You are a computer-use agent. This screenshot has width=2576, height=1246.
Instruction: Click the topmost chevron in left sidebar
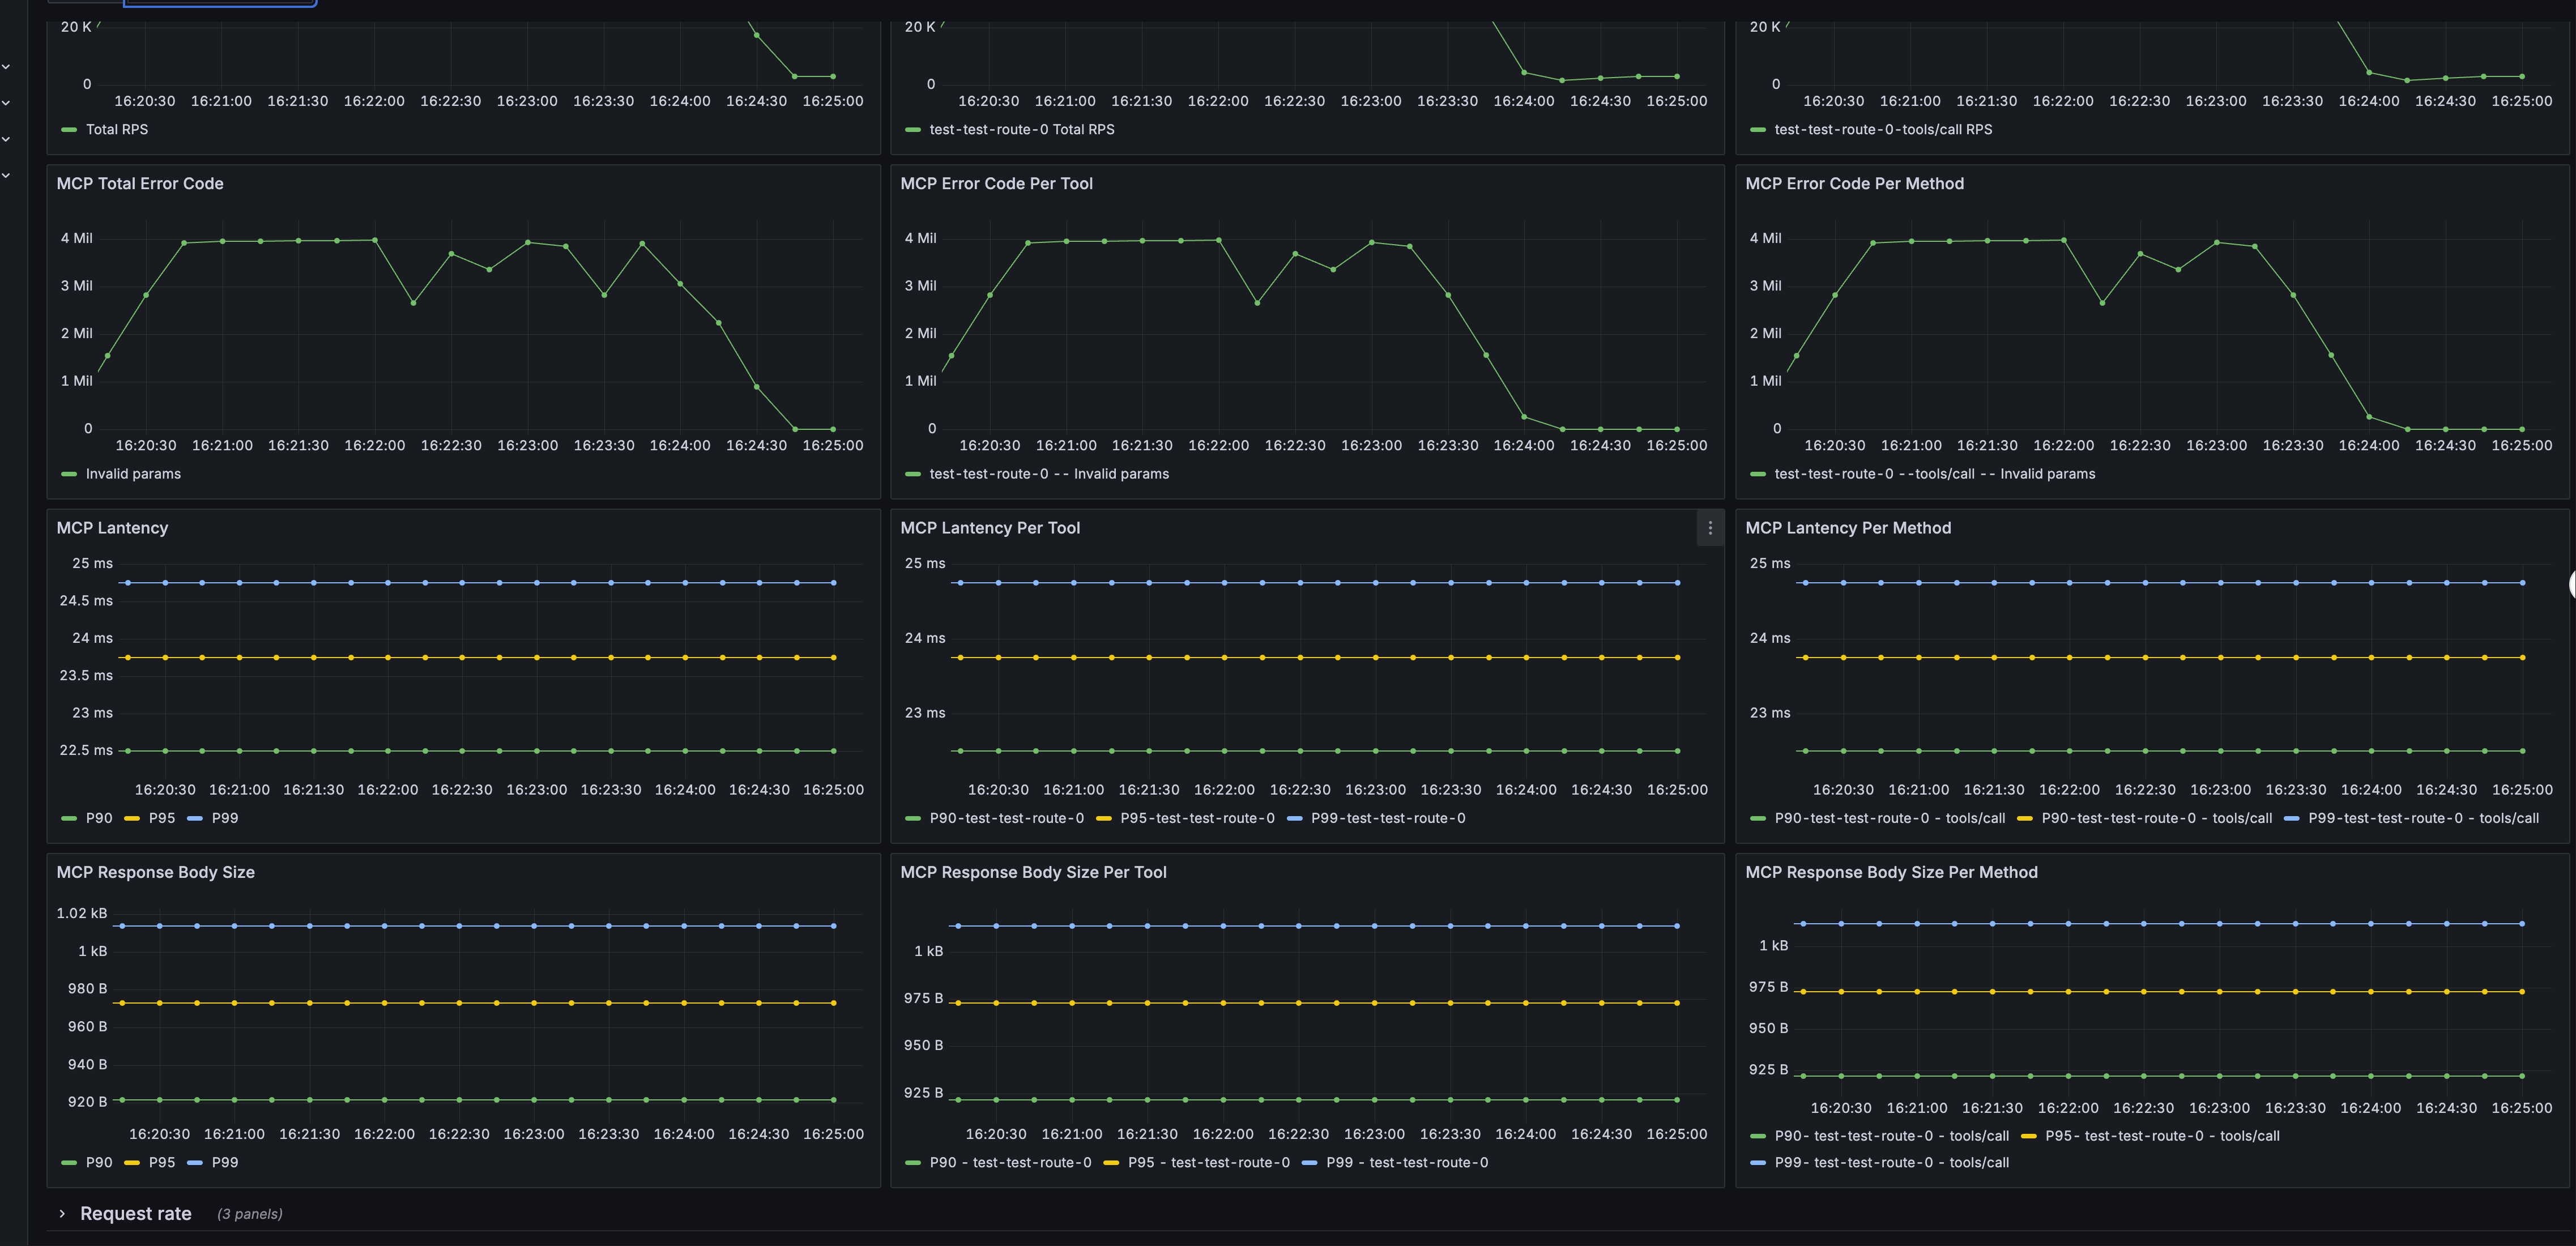click(7, 67)
